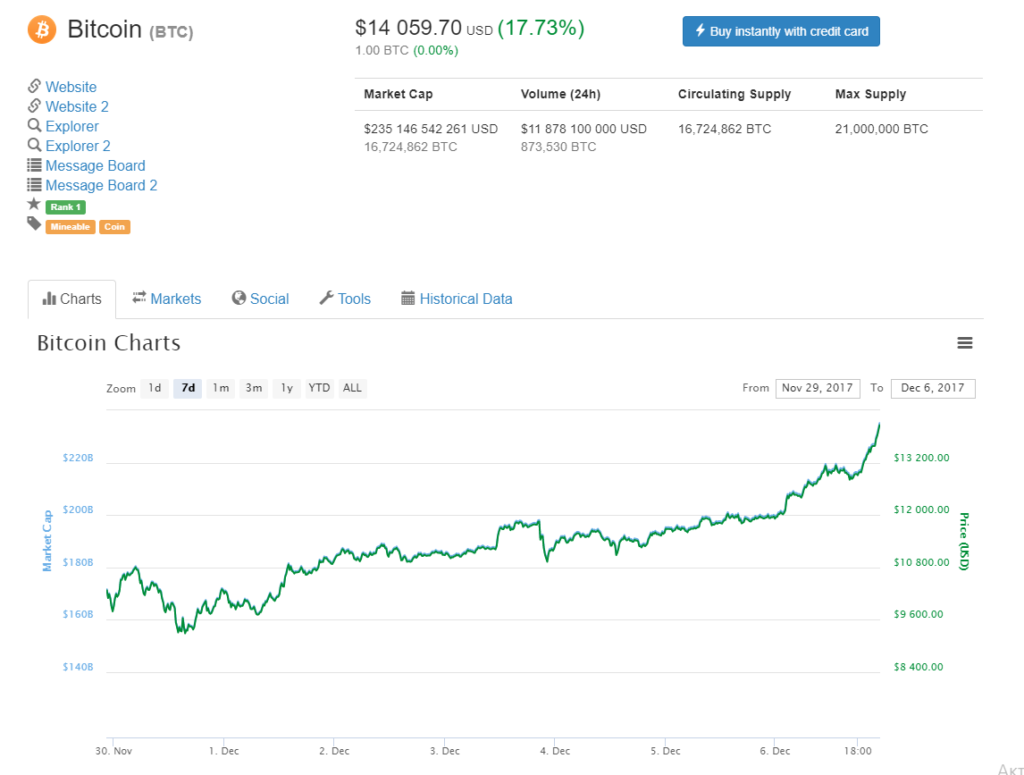1024x775 pixels.
Task: Click the 4. Dec date axis label
Action: click(x=554, y=751)
